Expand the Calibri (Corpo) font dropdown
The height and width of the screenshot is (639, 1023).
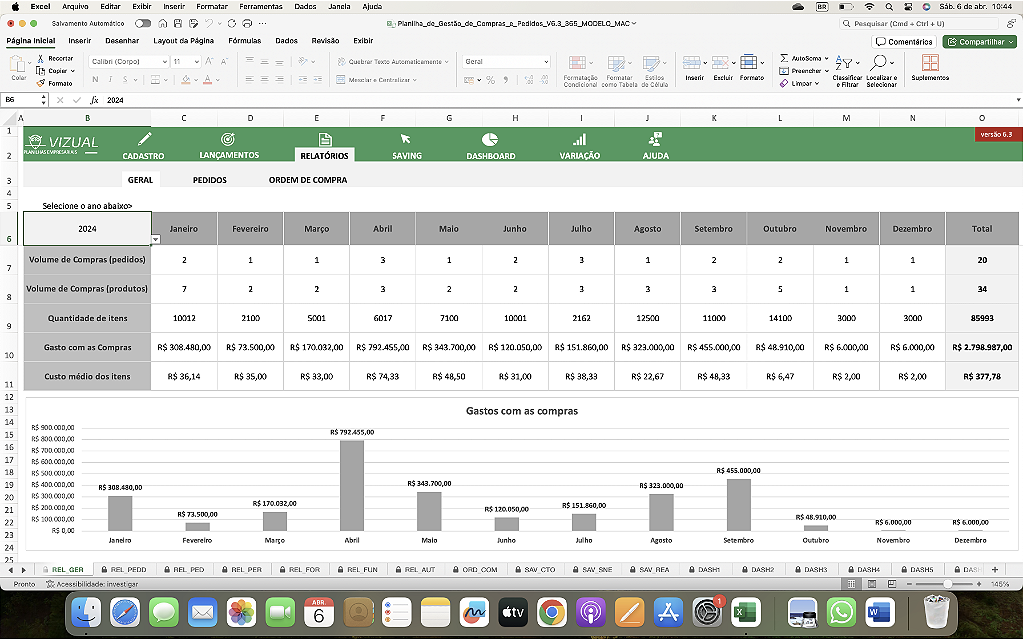pos(164,61)
